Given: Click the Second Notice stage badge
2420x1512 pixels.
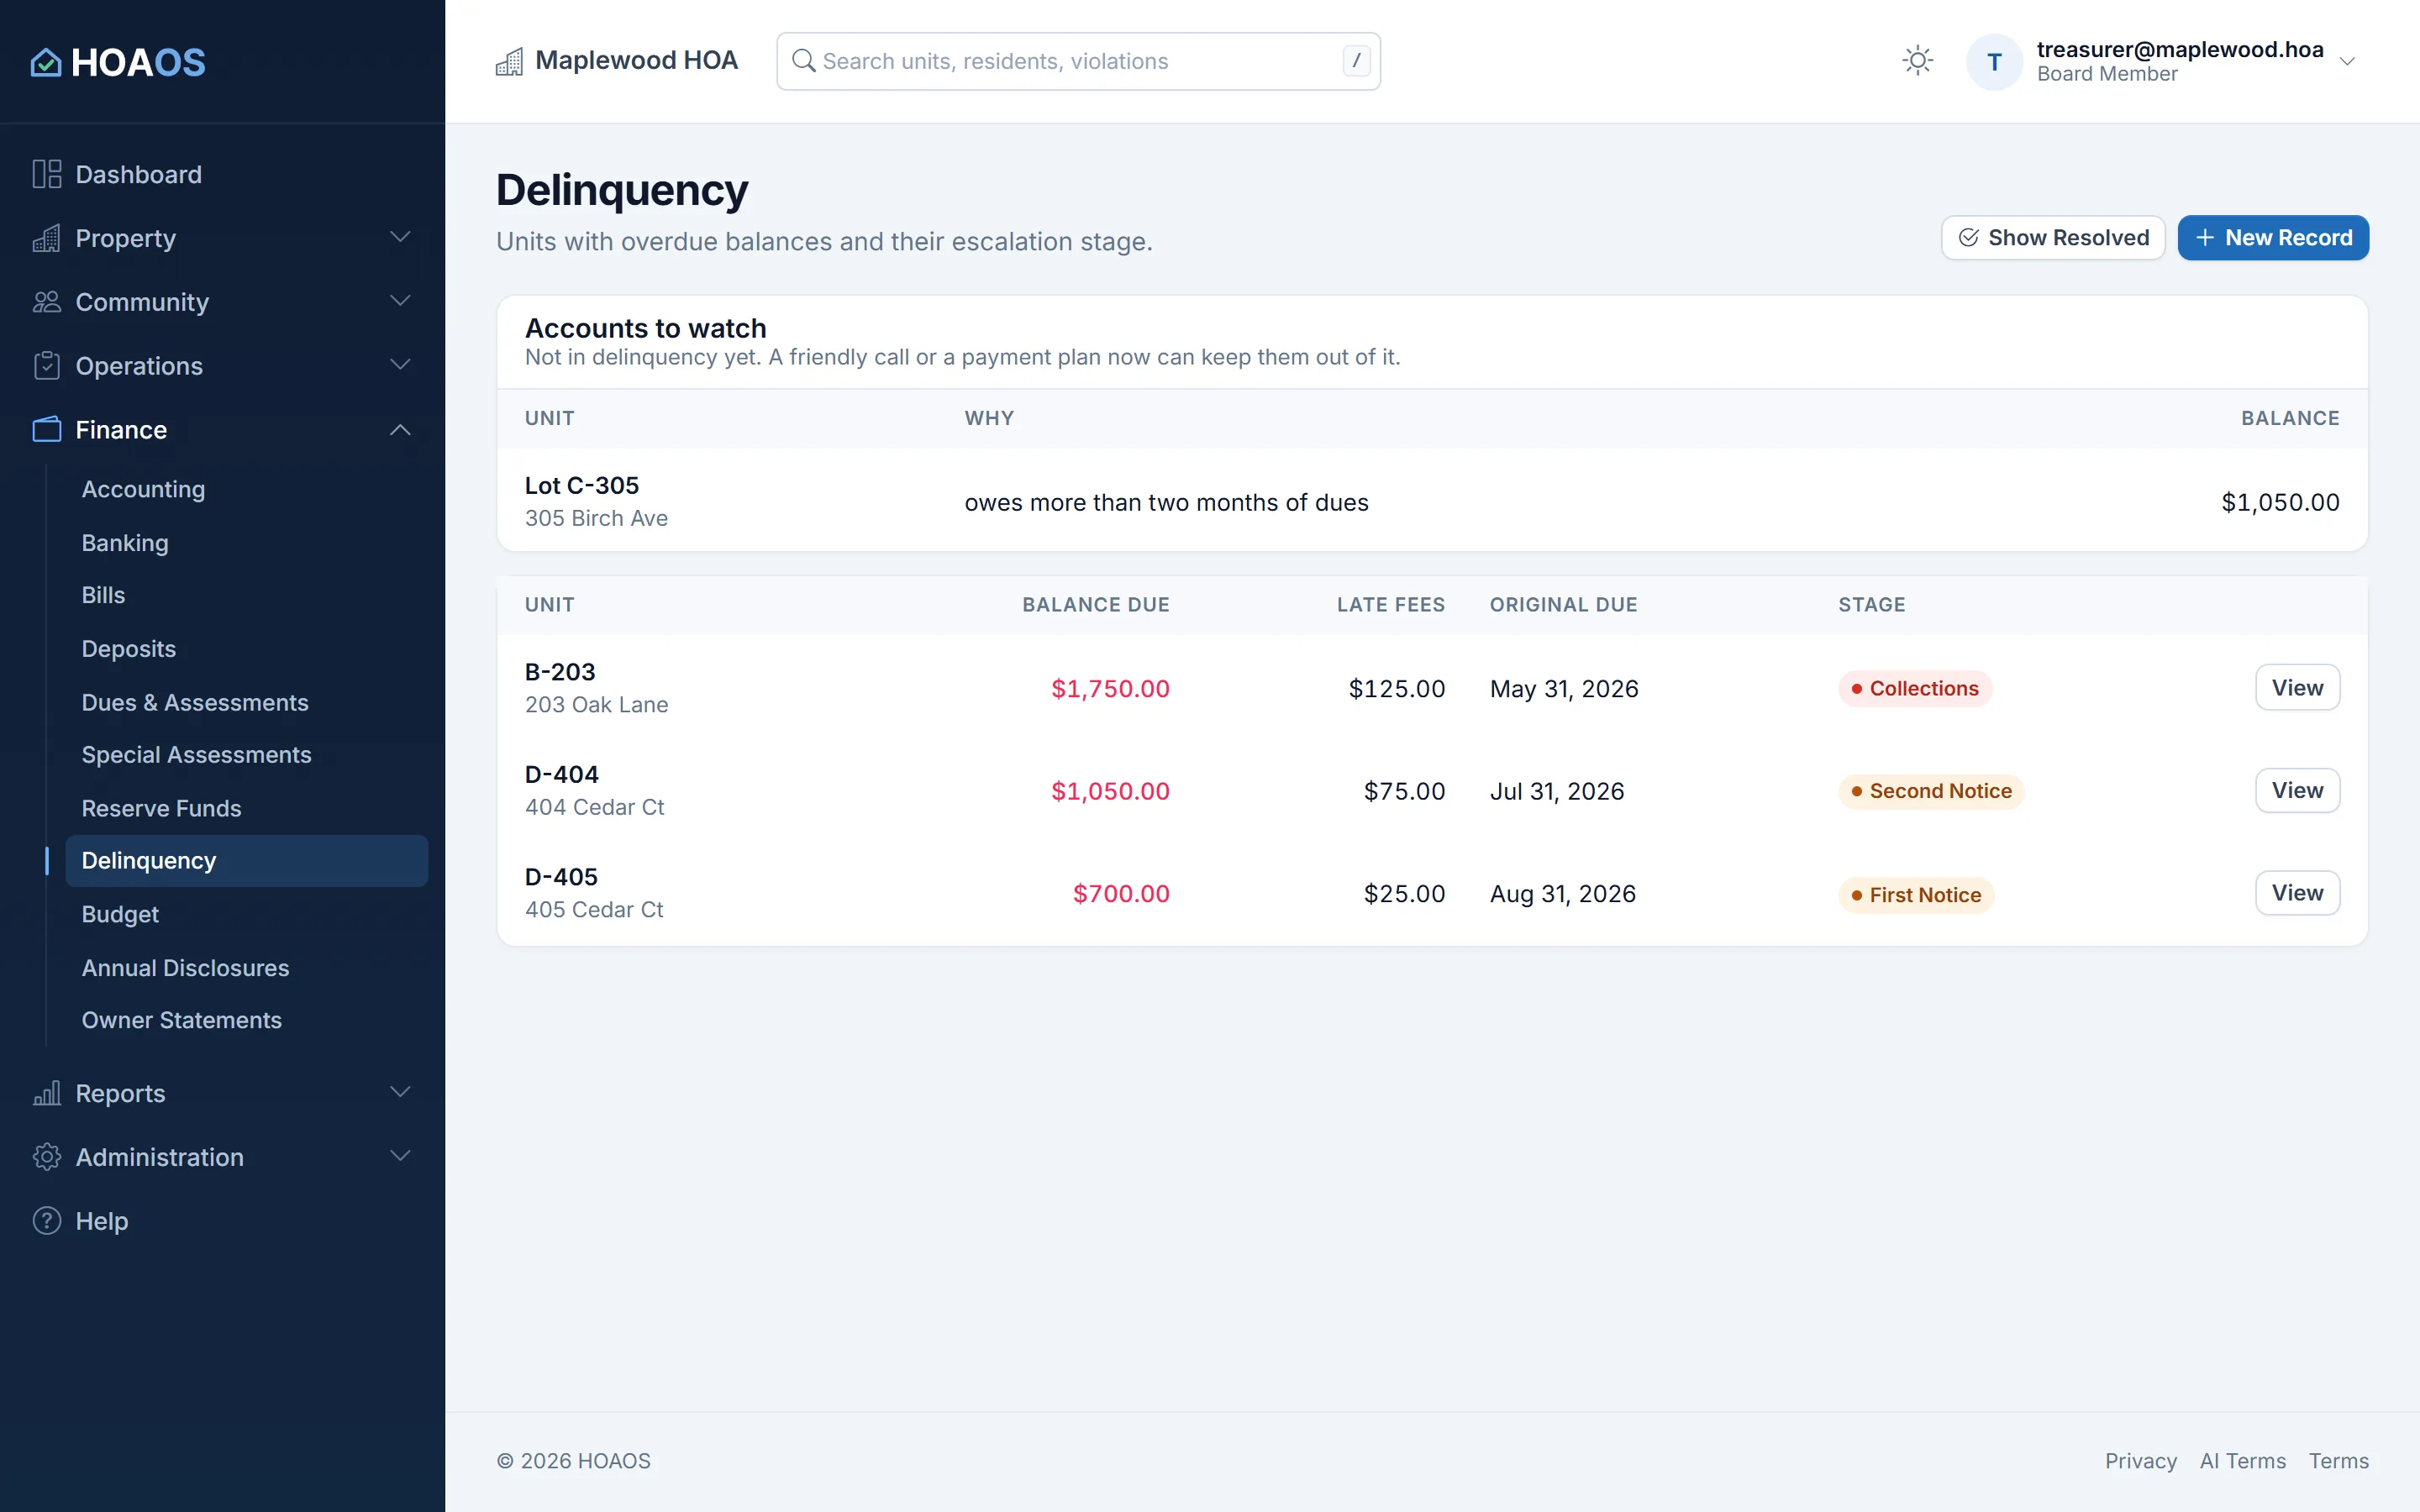Looking at the screenshot, I should [x=1931, y=791].
